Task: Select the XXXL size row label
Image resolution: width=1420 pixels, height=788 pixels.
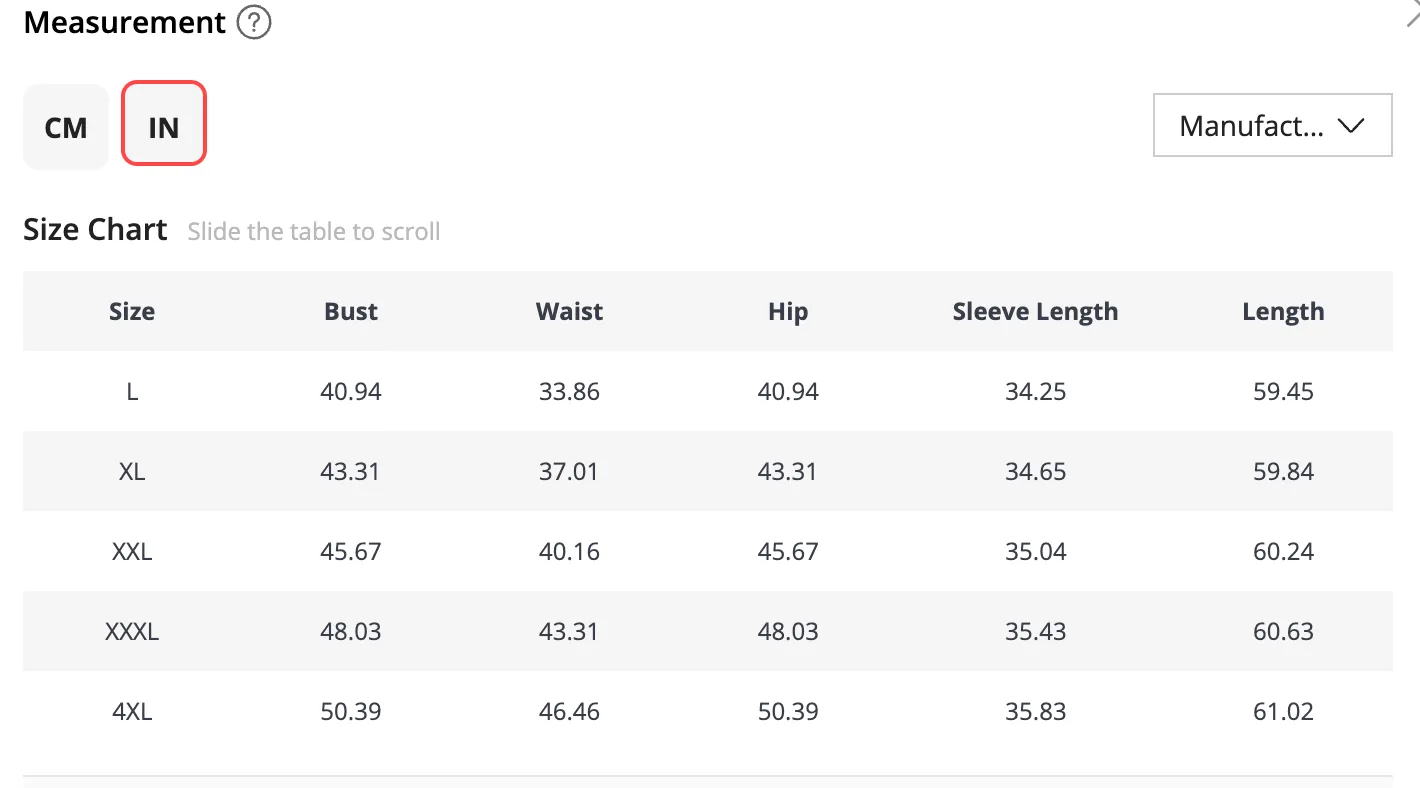Action: tap(132, 631)
